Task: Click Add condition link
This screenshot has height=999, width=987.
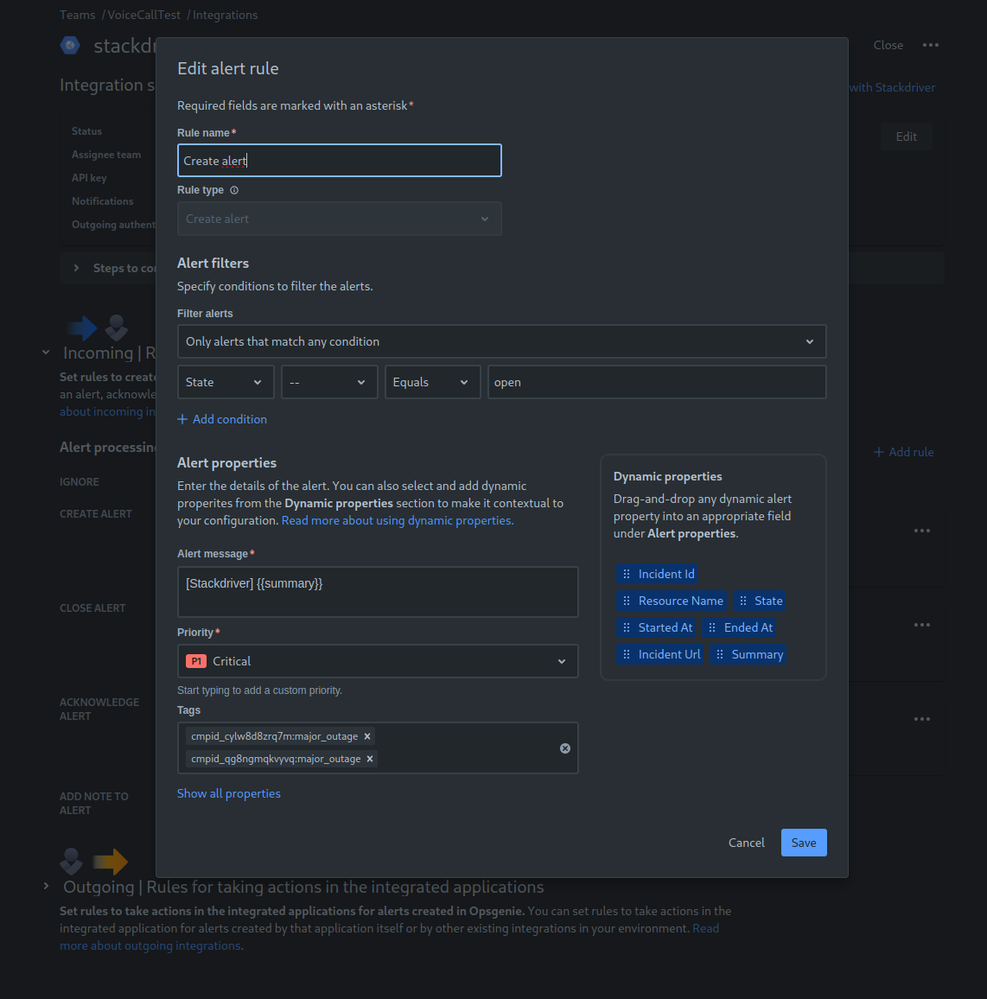Action: click(x=222, y=419)
